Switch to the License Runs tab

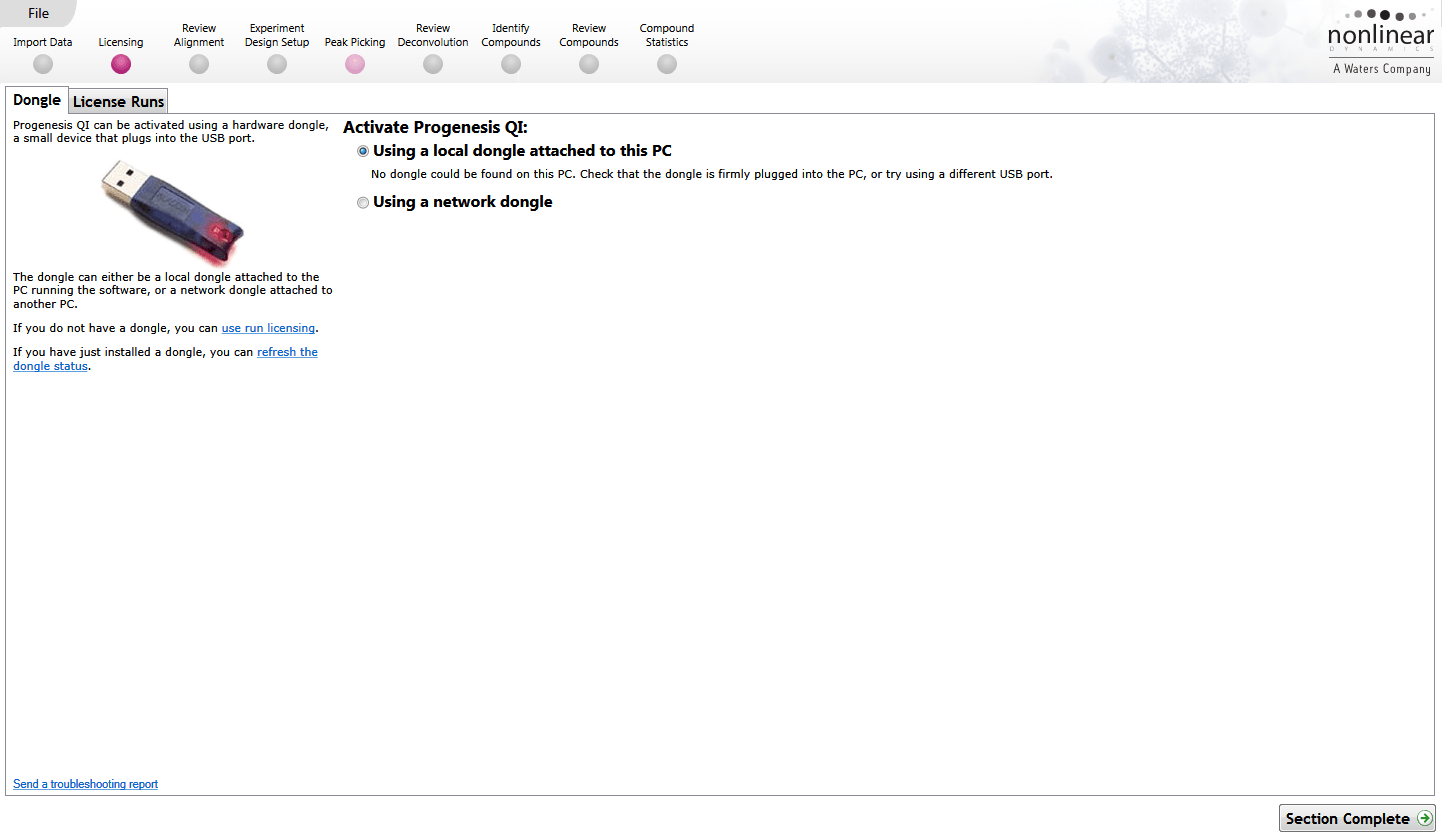click(x=119, y=101)
